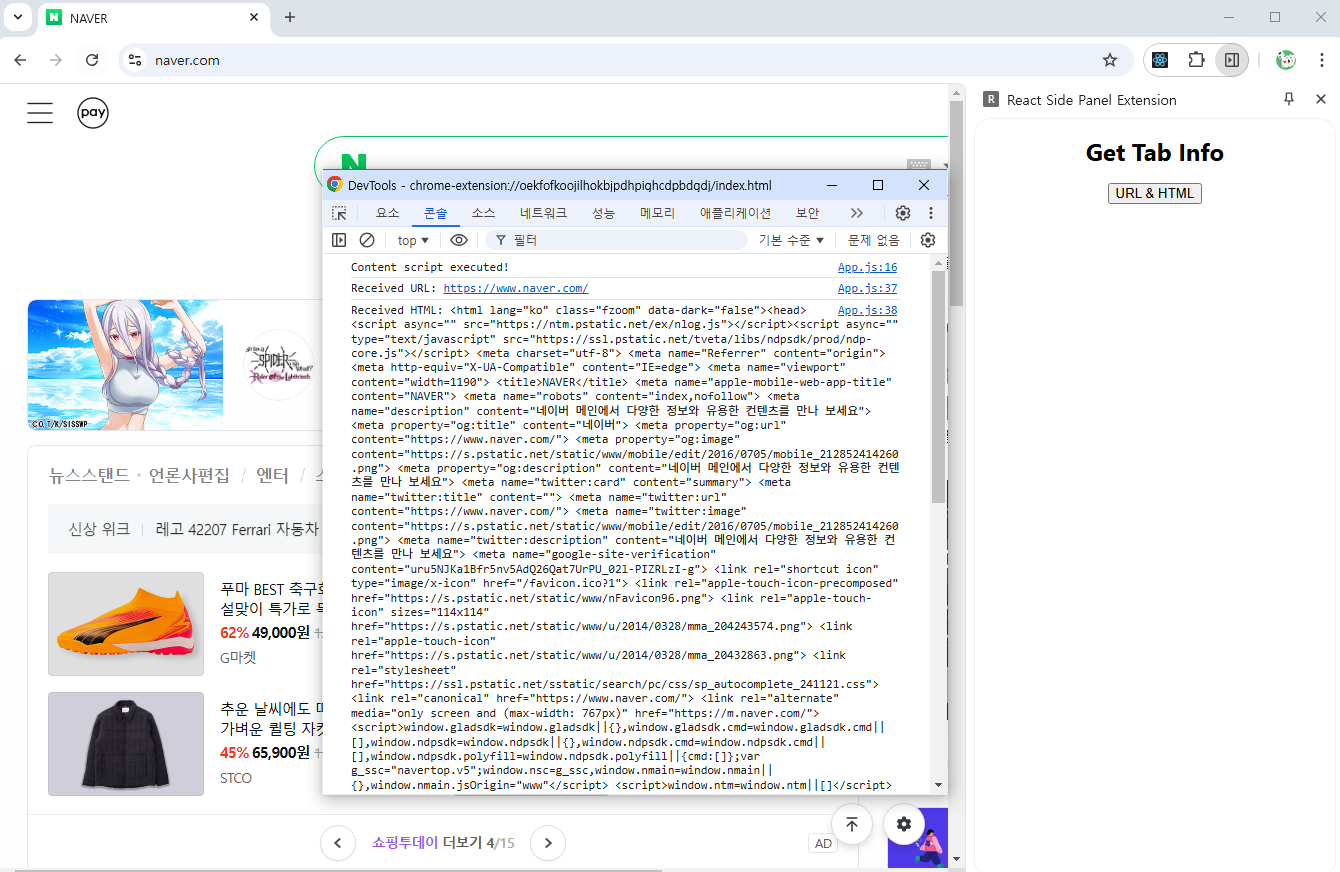Toggle live expression eye icon
1340x872 pixels.
[459, 240]
